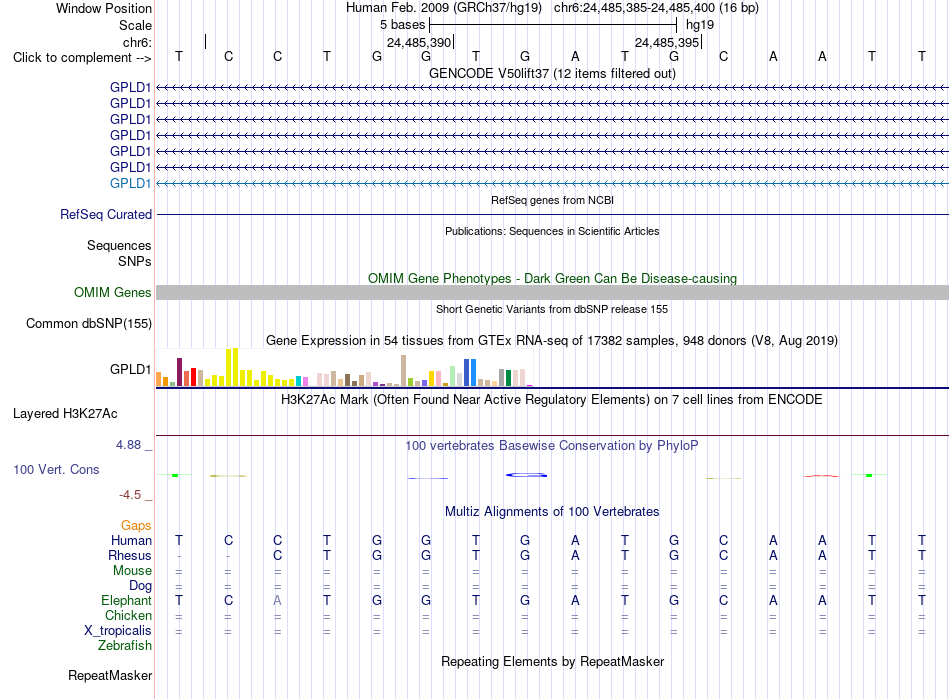Click the tallest yellow GTEx expression bar
950x699 pixels.
pos(235,367)
